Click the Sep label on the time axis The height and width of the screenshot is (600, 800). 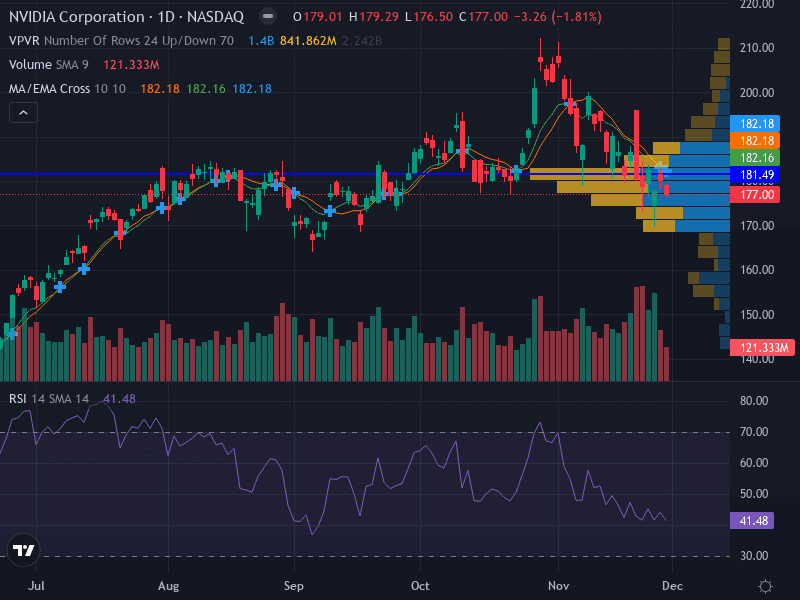pos(294,586)
